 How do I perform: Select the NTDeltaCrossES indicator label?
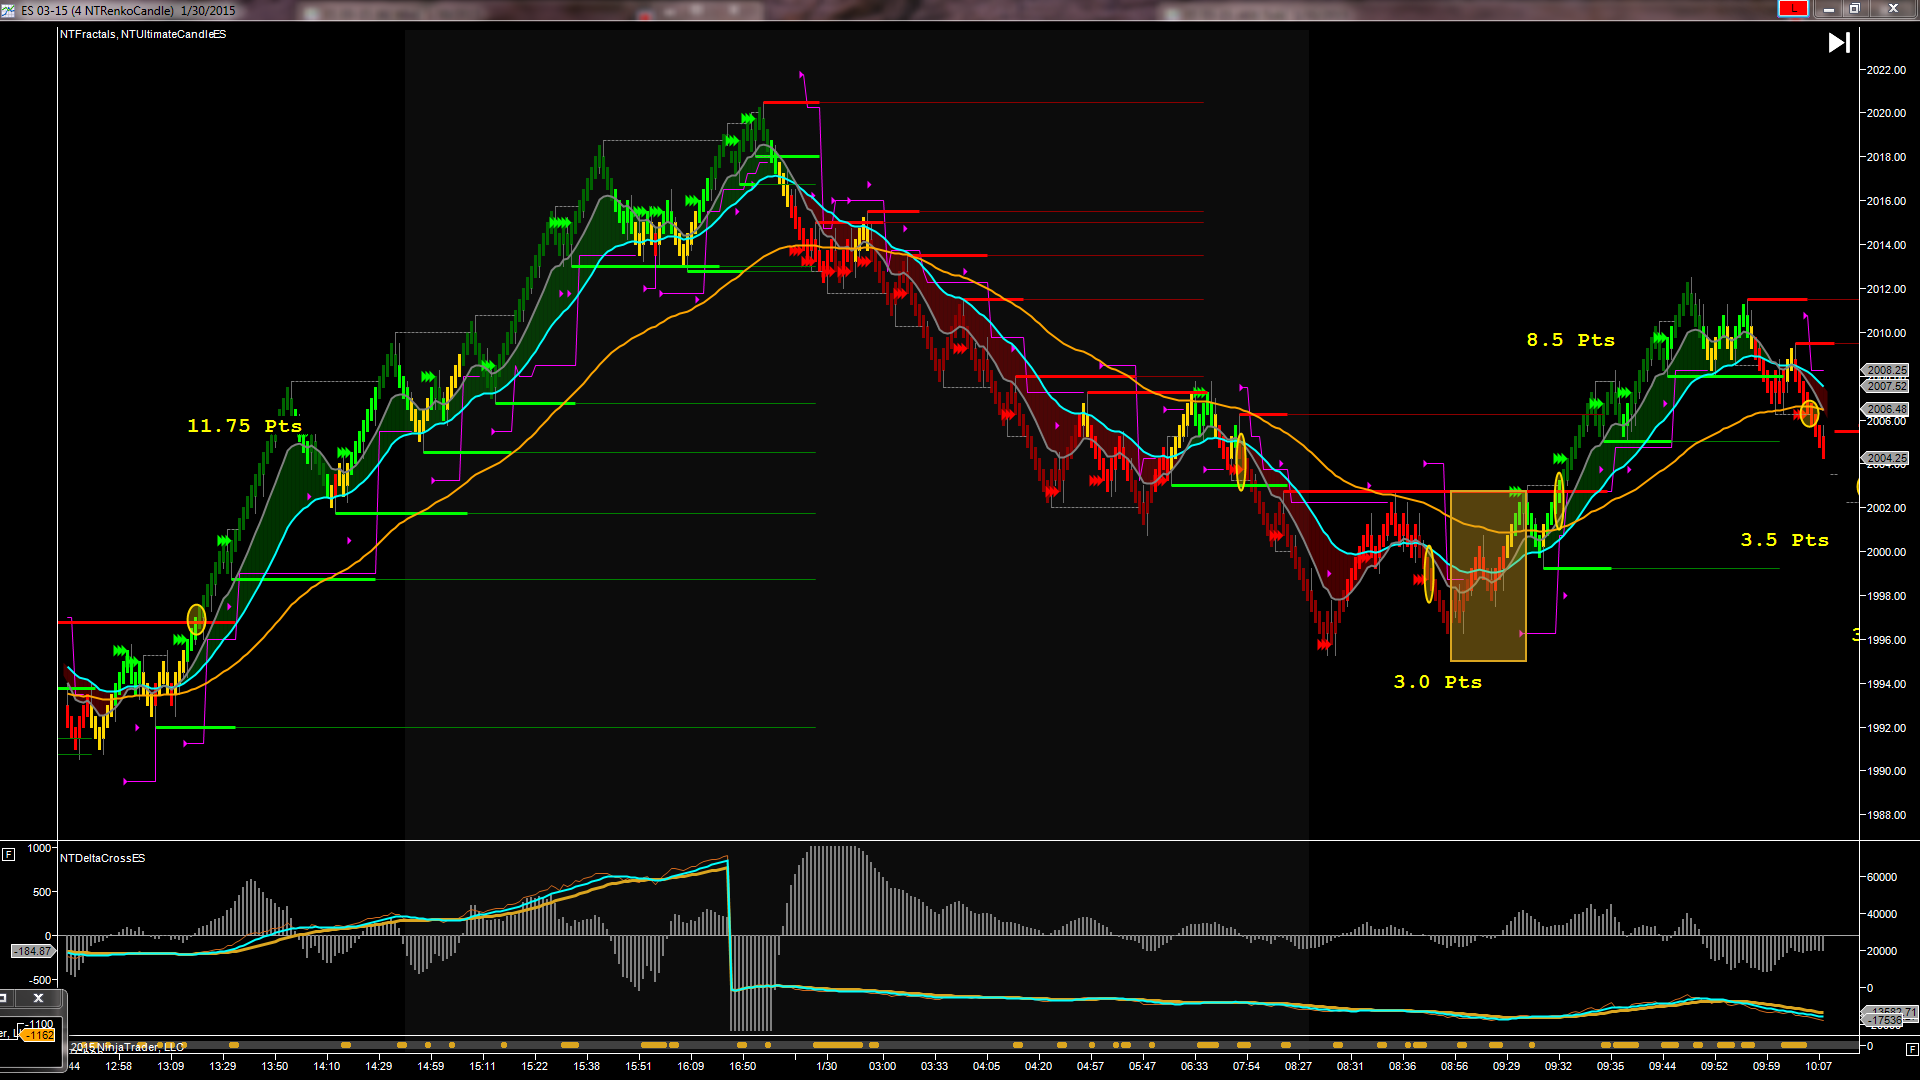click(103, 858)
